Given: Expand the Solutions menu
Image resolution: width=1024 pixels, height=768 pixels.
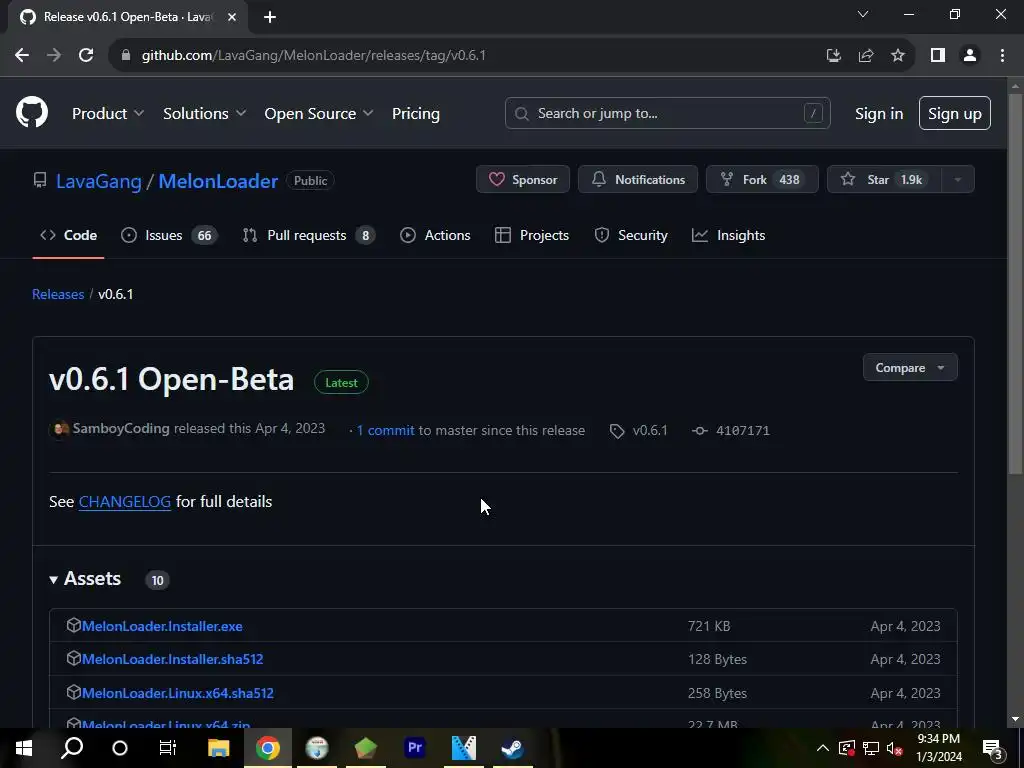Looking at the screenshot, I should [204, 114].
